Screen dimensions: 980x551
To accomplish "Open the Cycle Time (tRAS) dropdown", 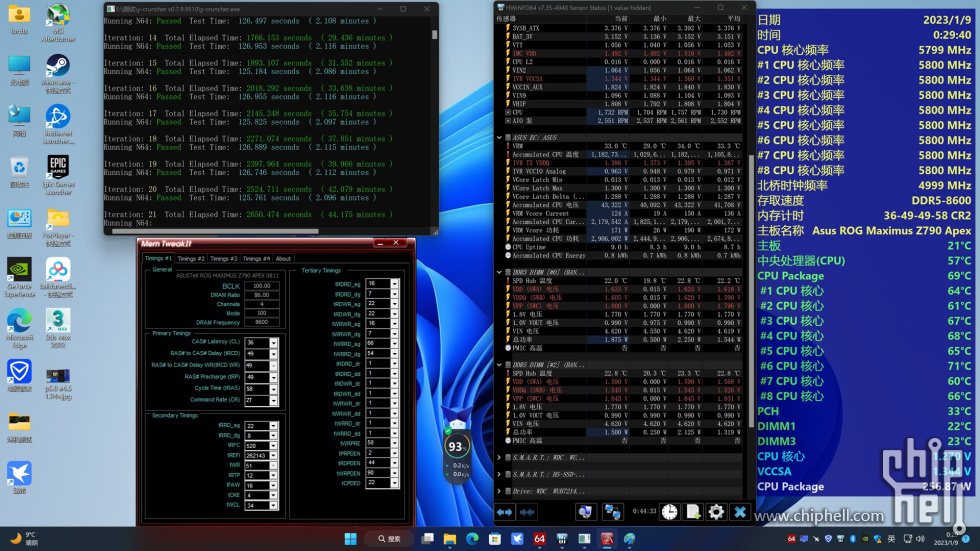I will coord(273,389).
